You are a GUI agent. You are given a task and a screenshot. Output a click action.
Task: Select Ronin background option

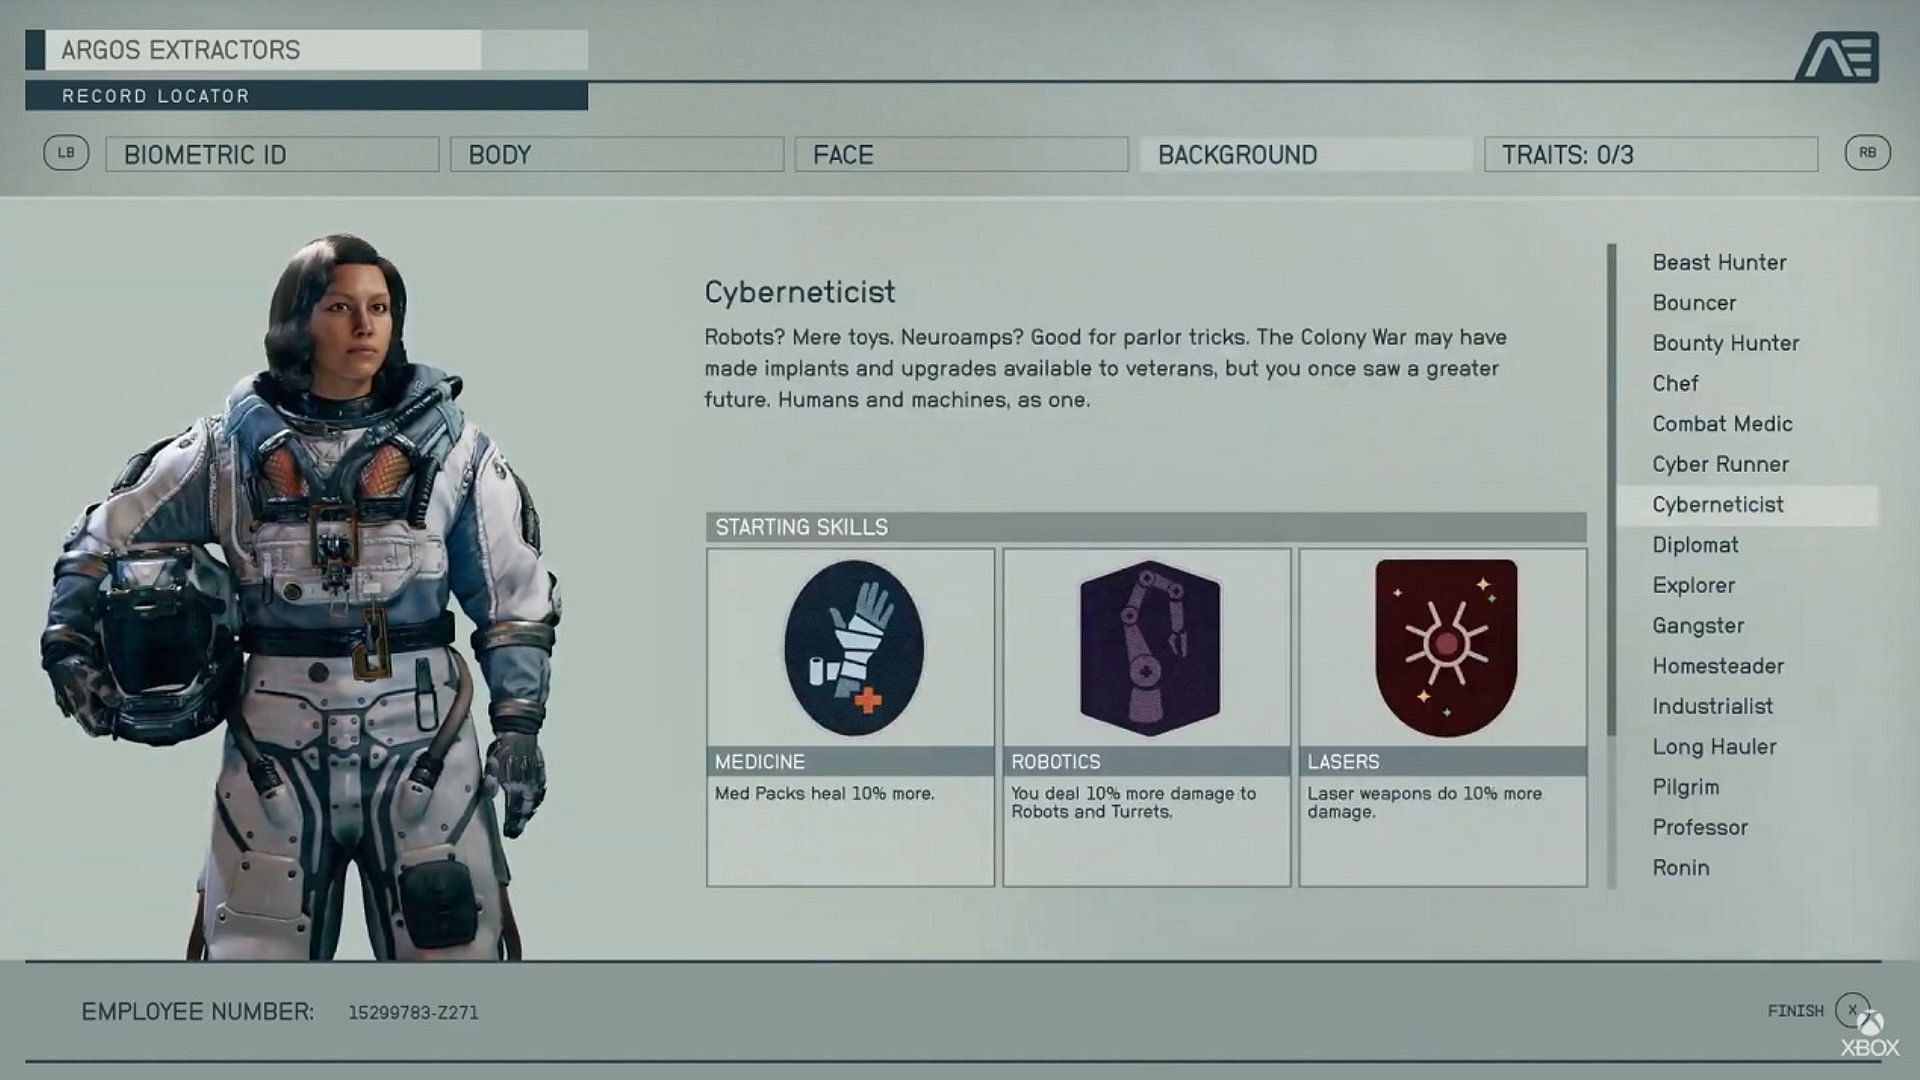pos(1680,866)
